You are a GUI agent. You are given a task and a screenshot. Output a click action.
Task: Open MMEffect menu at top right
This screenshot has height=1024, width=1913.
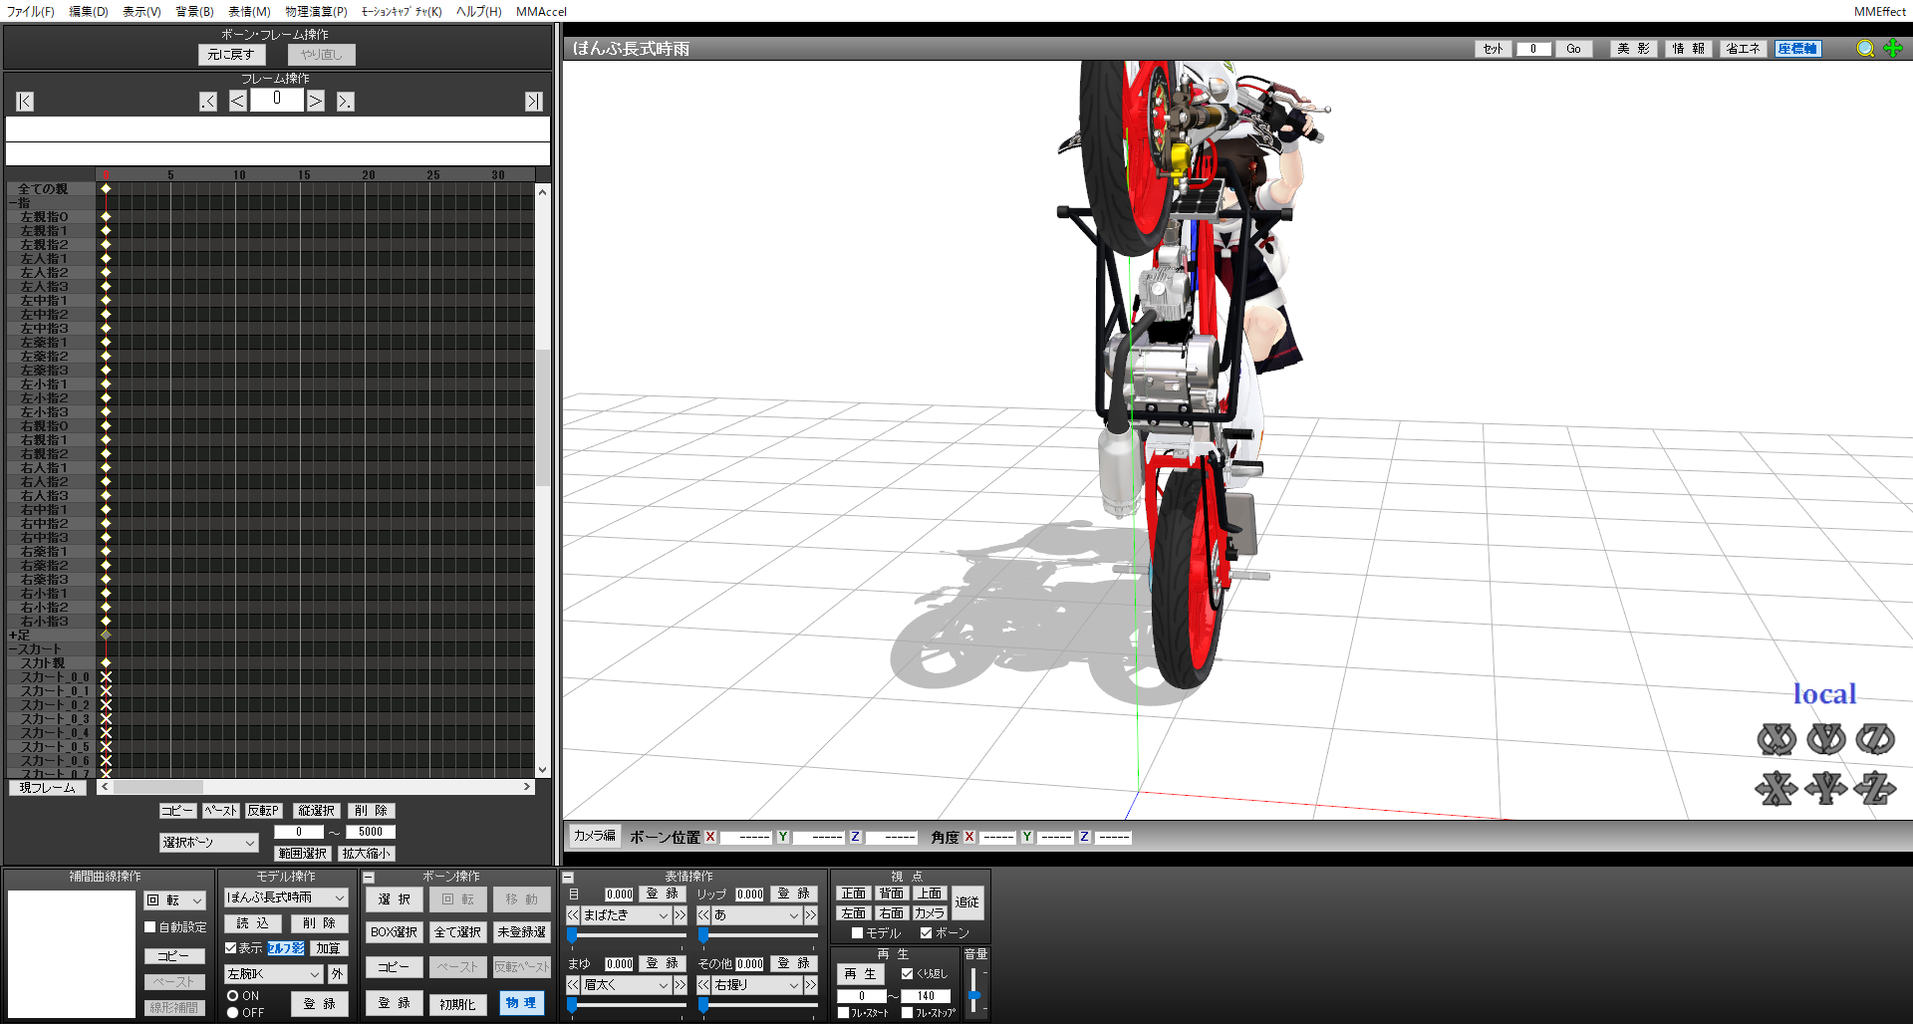1879,11
